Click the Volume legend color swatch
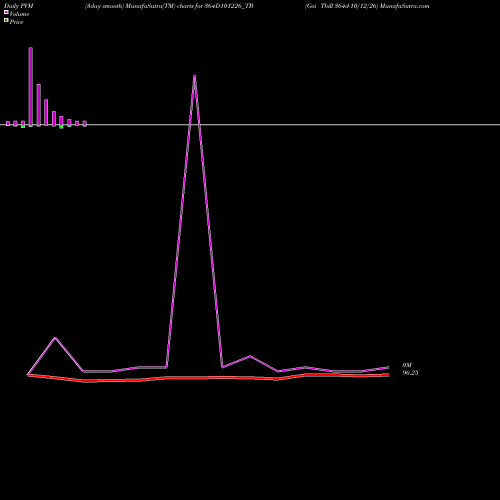This screenshot has height=500, width=500. 6,12
